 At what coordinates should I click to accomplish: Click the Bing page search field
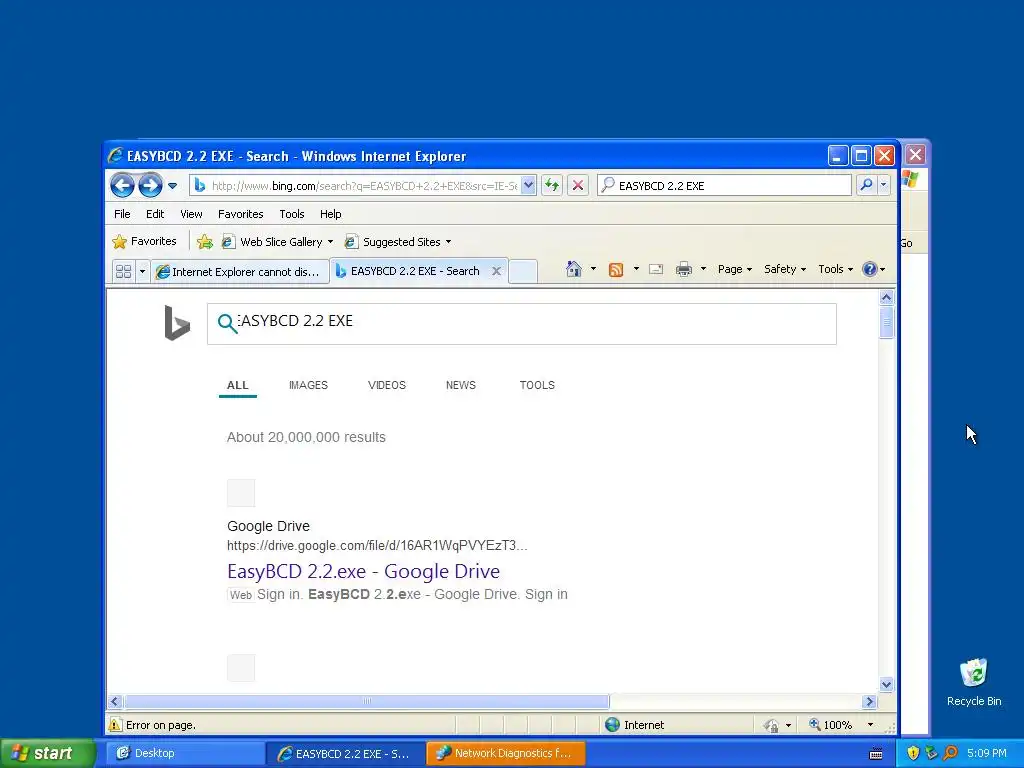(x=522, y=323)
